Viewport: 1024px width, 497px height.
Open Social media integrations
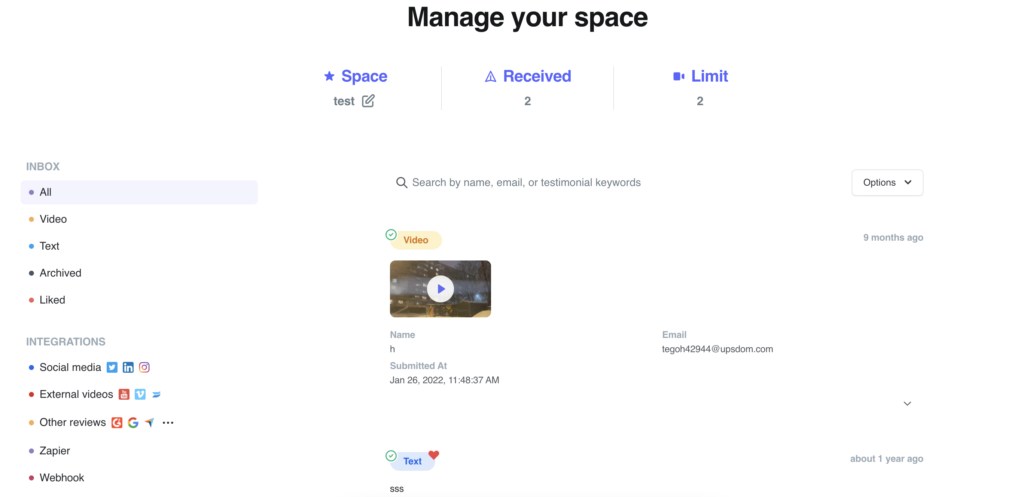[x=70, y=367]
